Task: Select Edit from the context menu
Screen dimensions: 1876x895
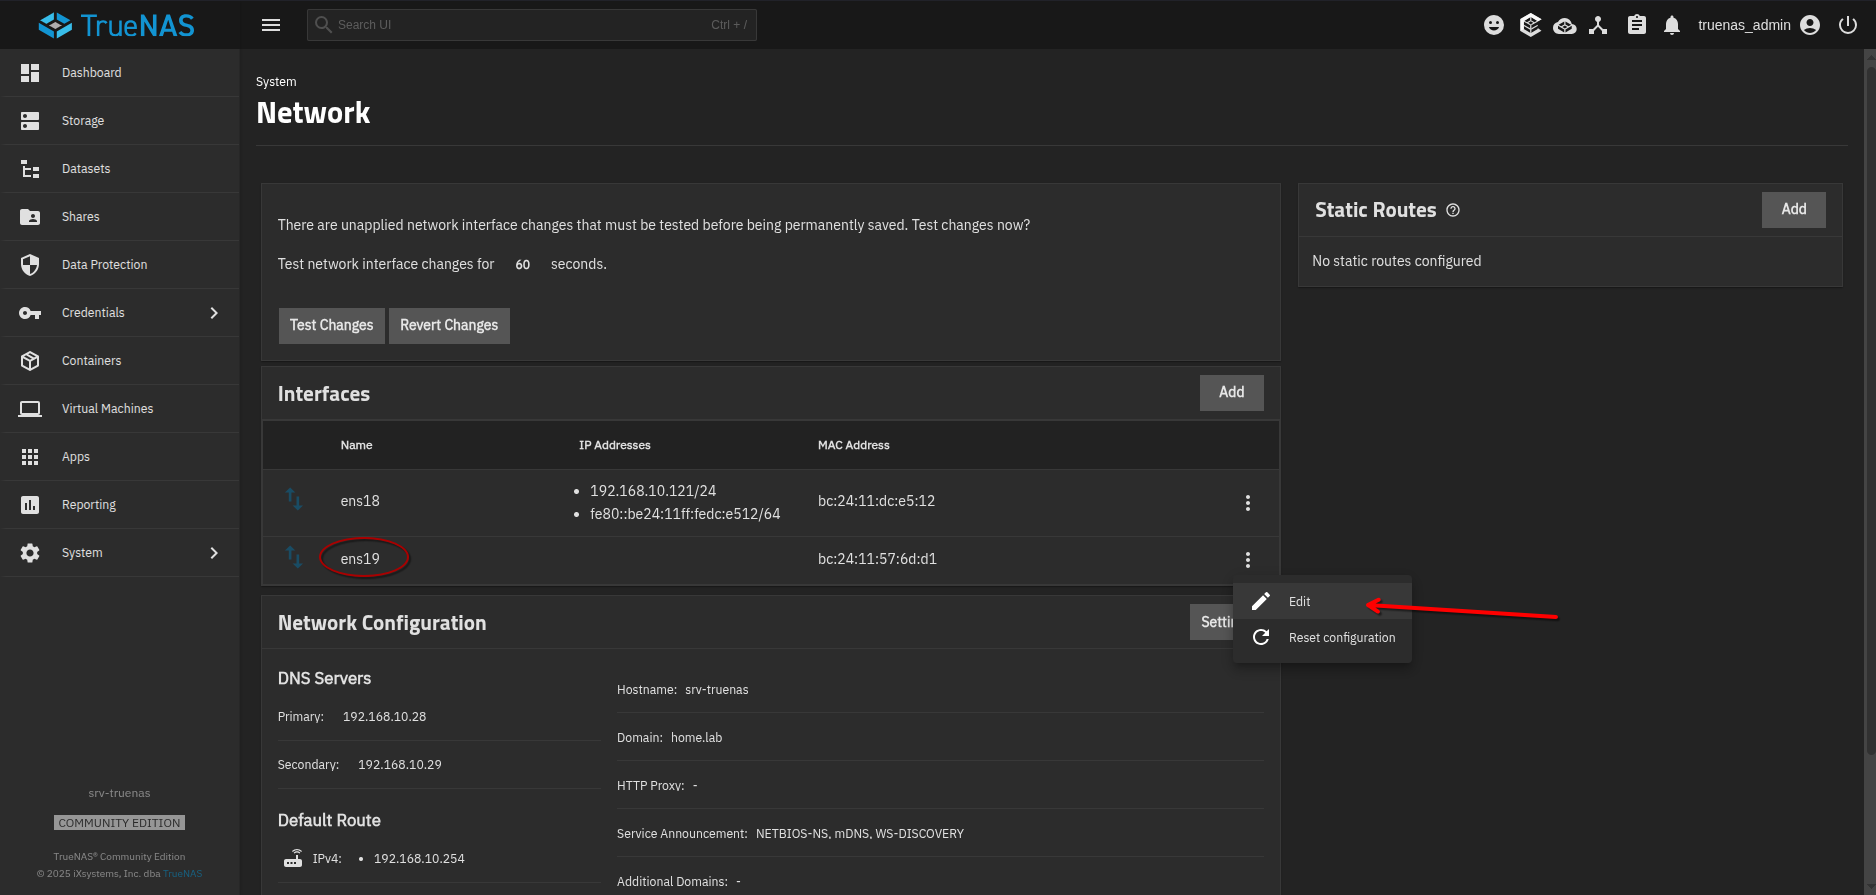Action: [x=1322, y=601]
